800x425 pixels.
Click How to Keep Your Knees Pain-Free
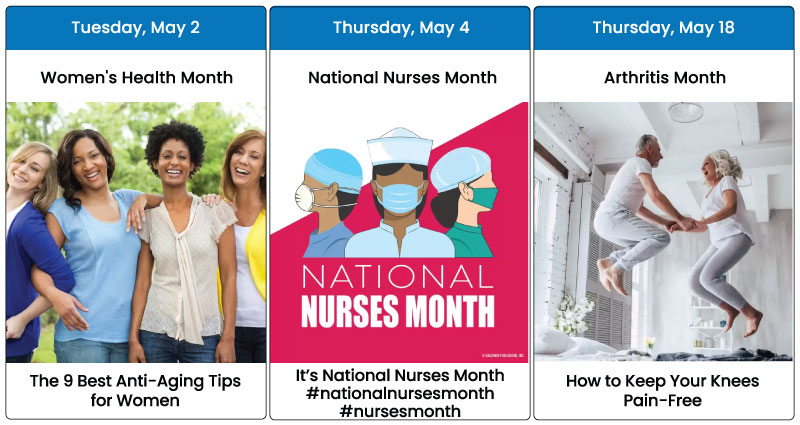pos(662,390)
